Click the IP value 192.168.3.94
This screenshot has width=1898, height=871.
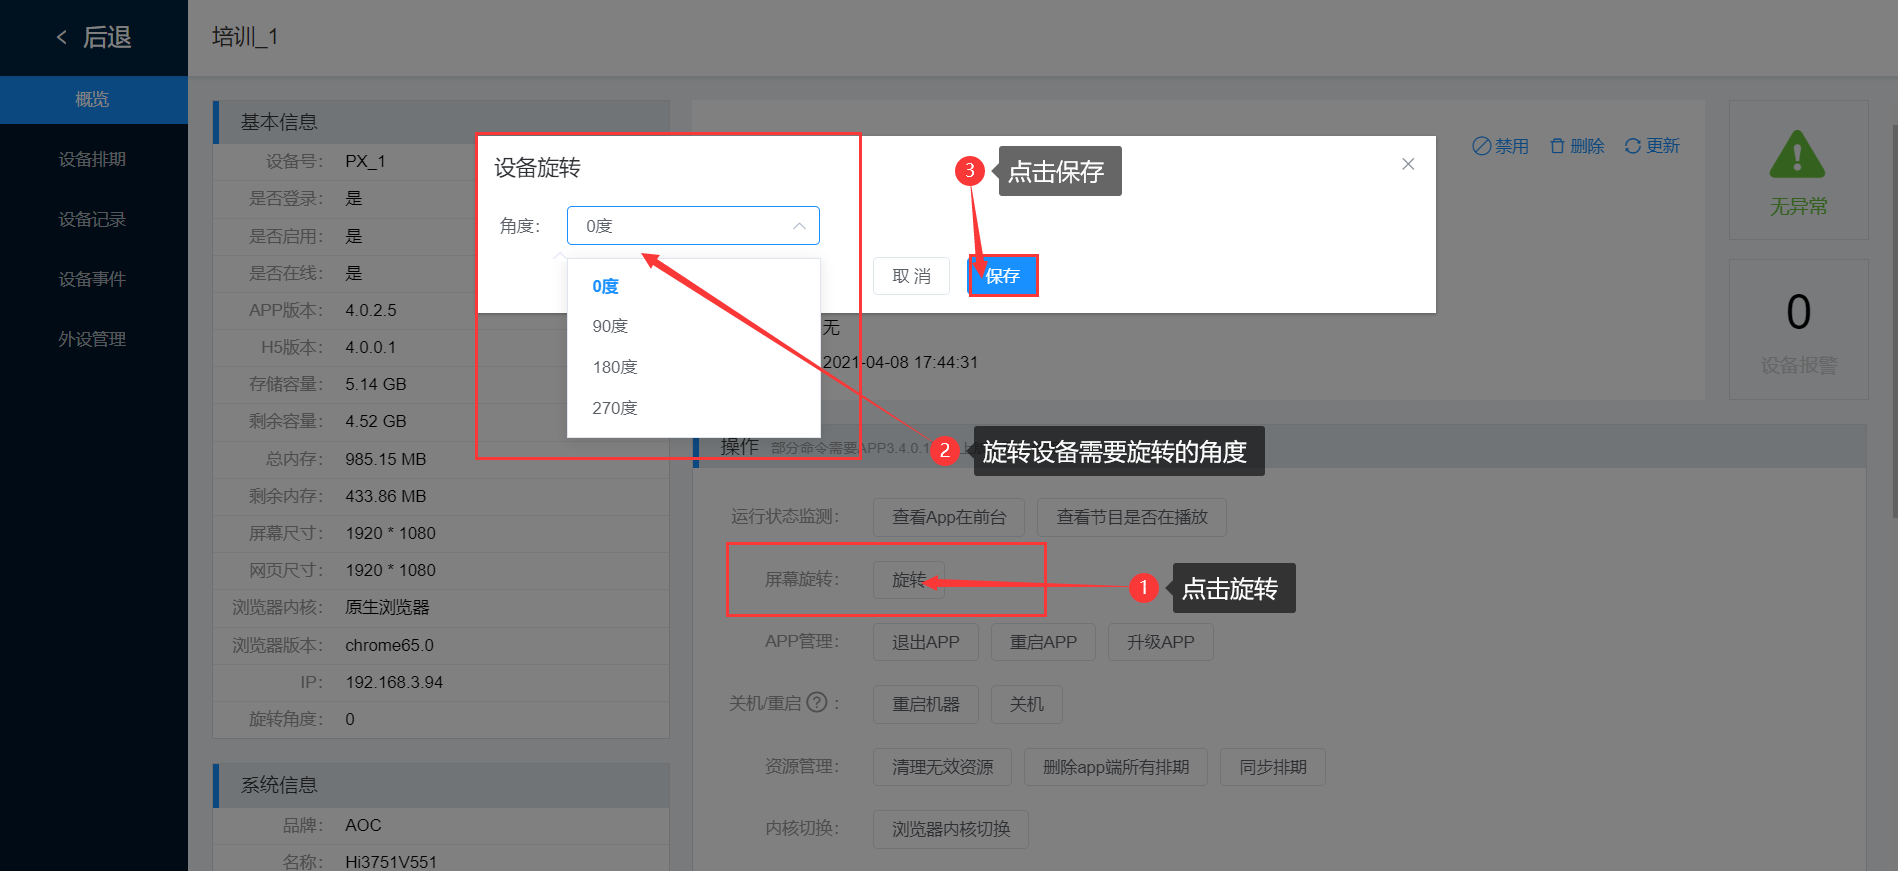[x=394, y=682]
